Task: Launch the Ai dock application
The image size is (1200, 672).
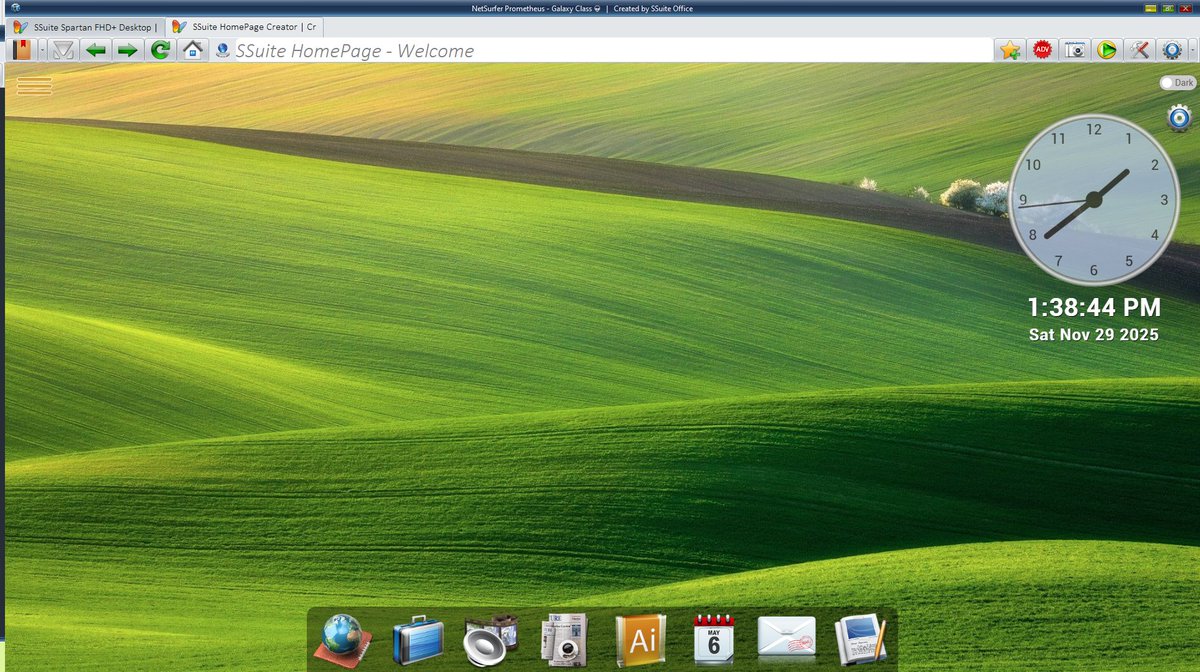Action: pos(641,637)
